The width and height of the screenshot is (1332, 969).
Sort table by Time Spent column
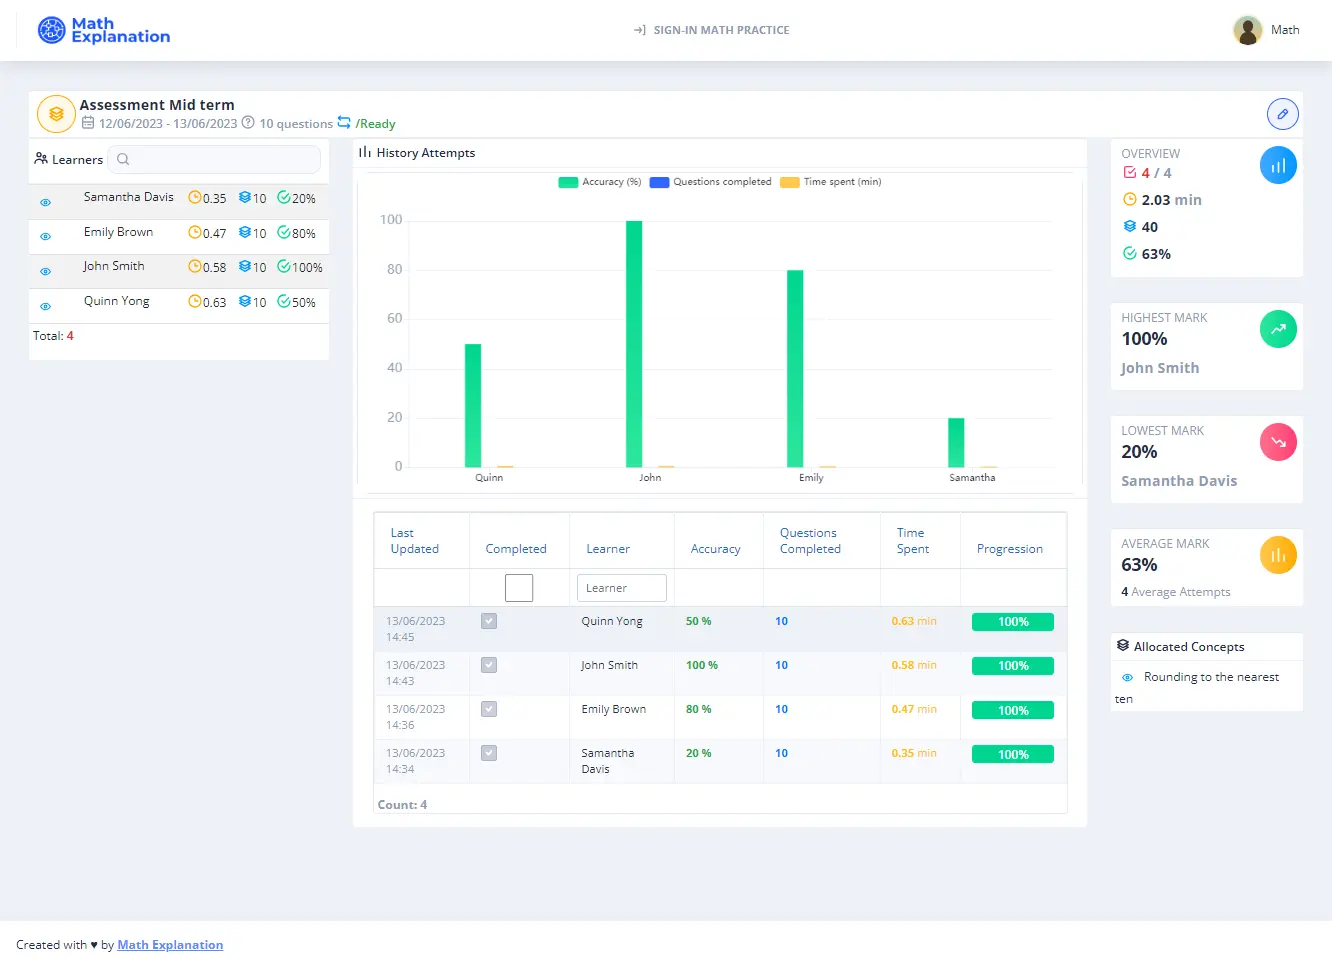(912, 541)
